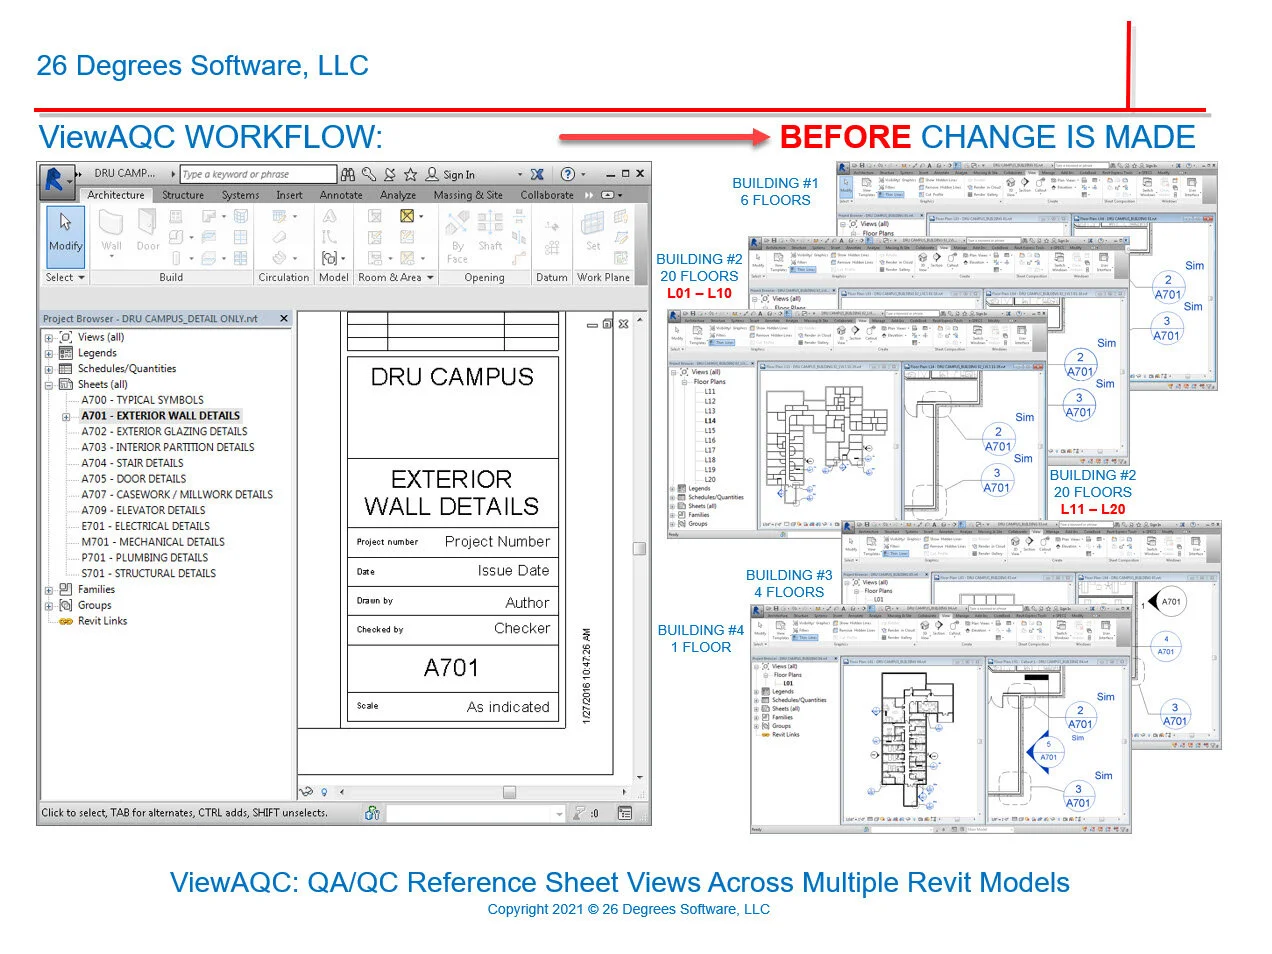1272x954 pixels.
Task: Show more ribbon tabs arrows
Action: pos(590,195)
